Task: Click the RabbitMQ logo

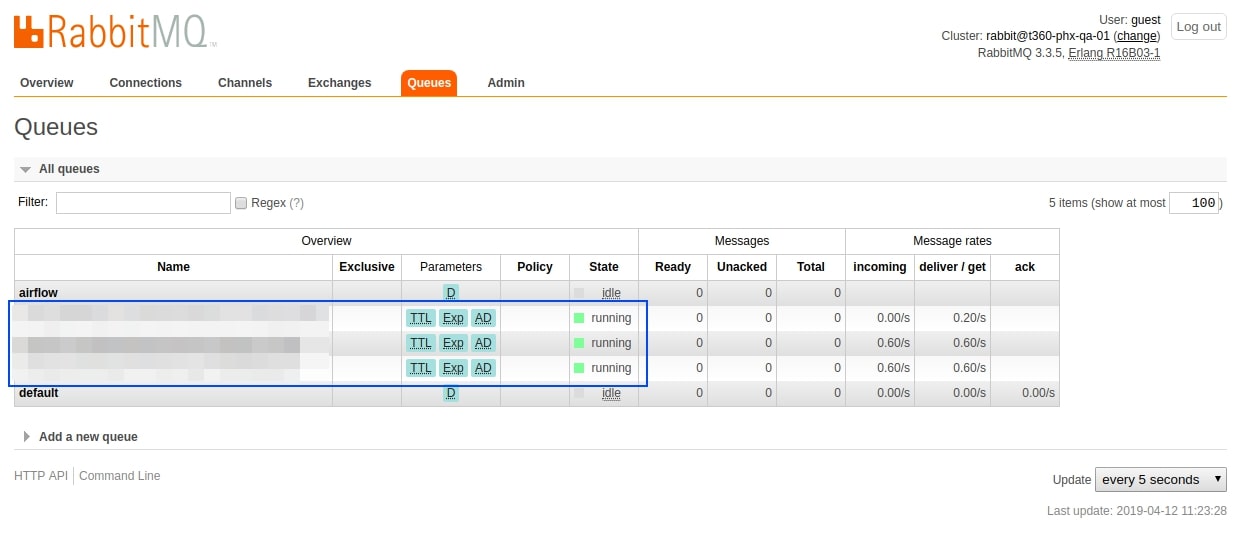Action: (115, 29)
